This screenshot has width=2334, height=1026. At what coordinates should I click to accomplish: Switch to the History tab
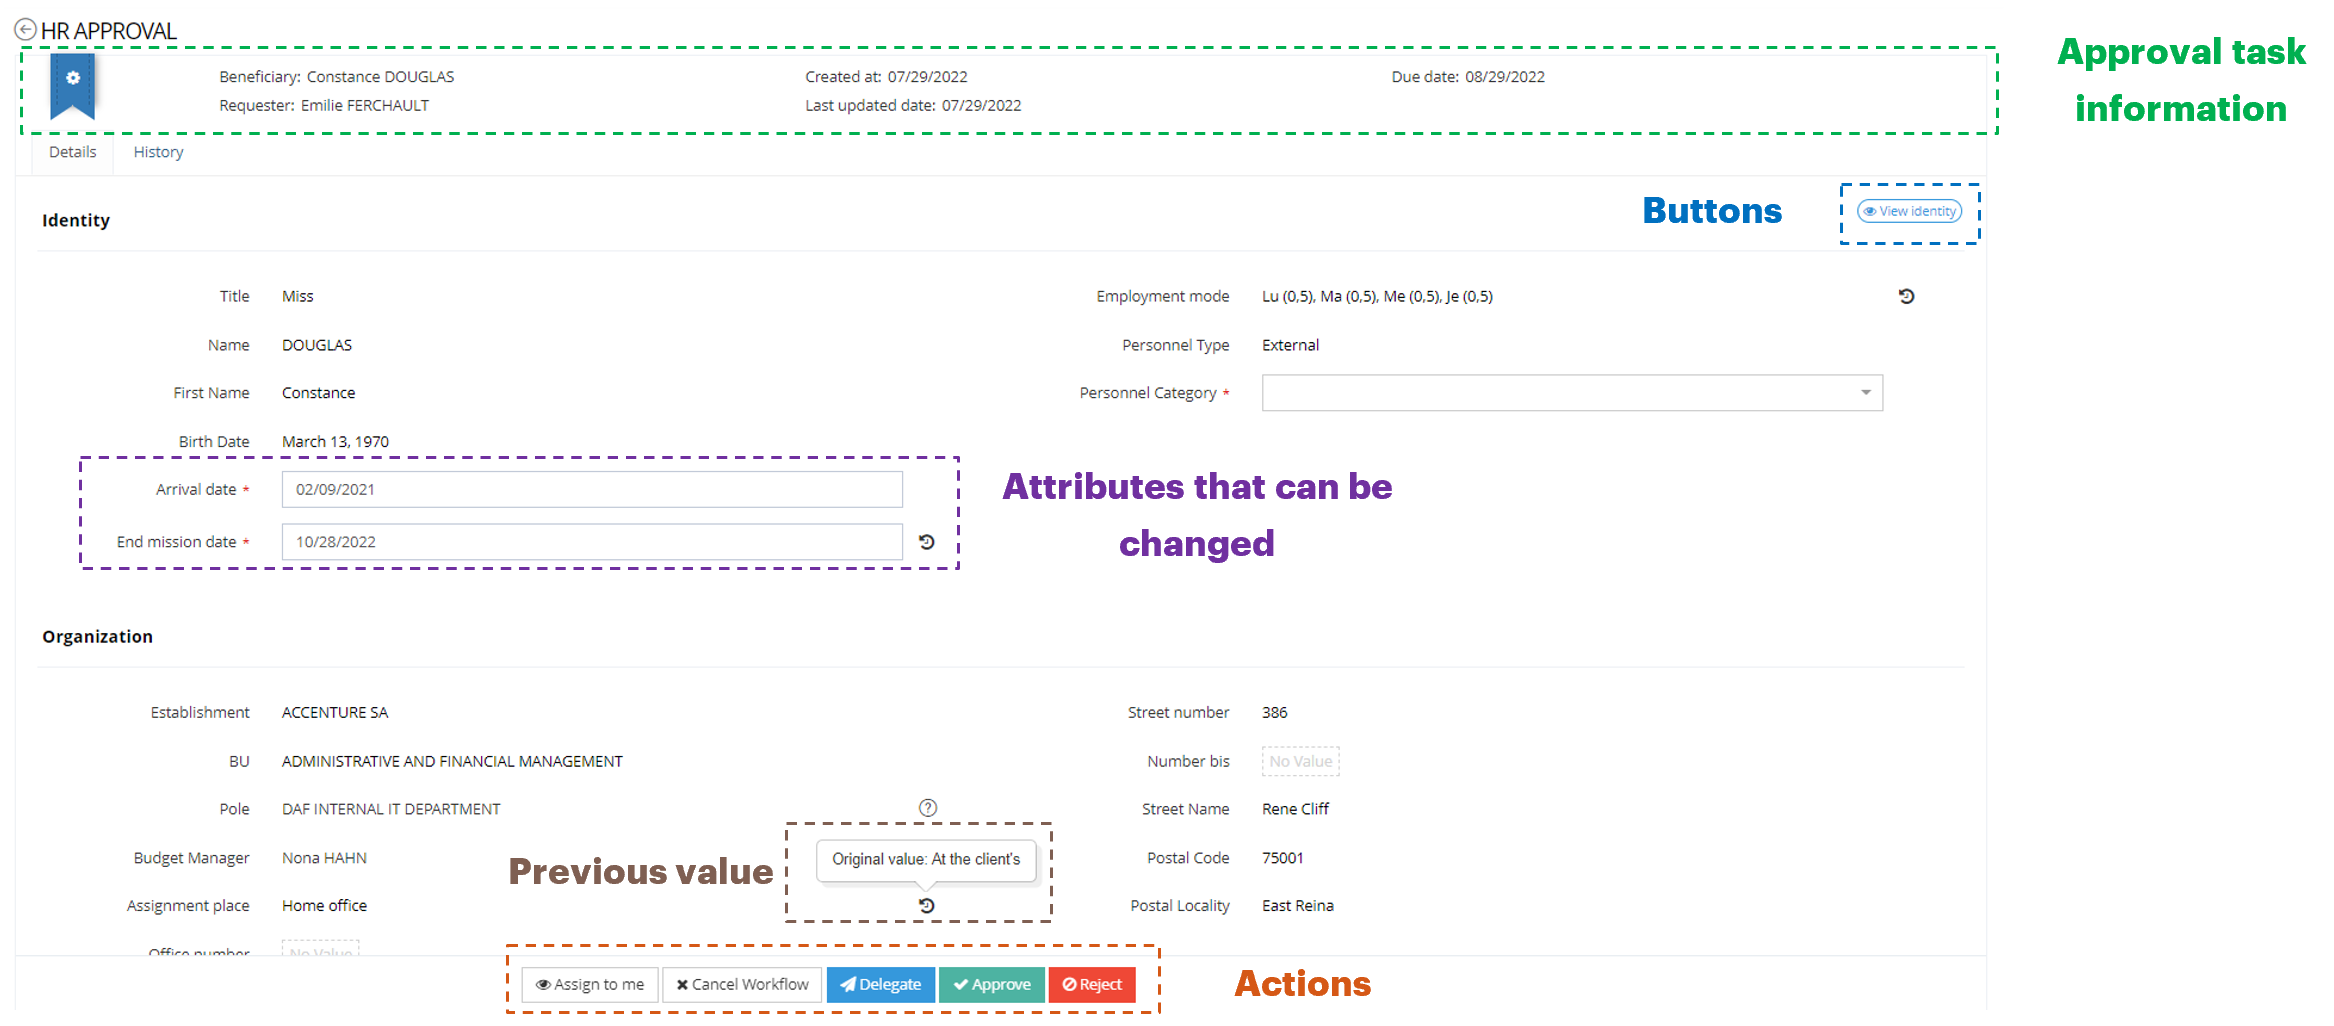pos(158,152)
